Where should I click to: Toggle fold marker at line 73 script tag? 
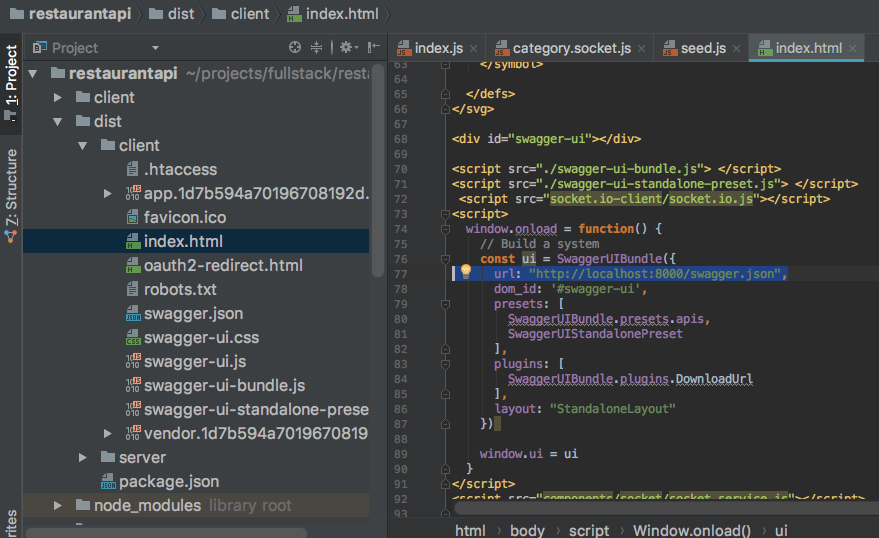point(445,214)
